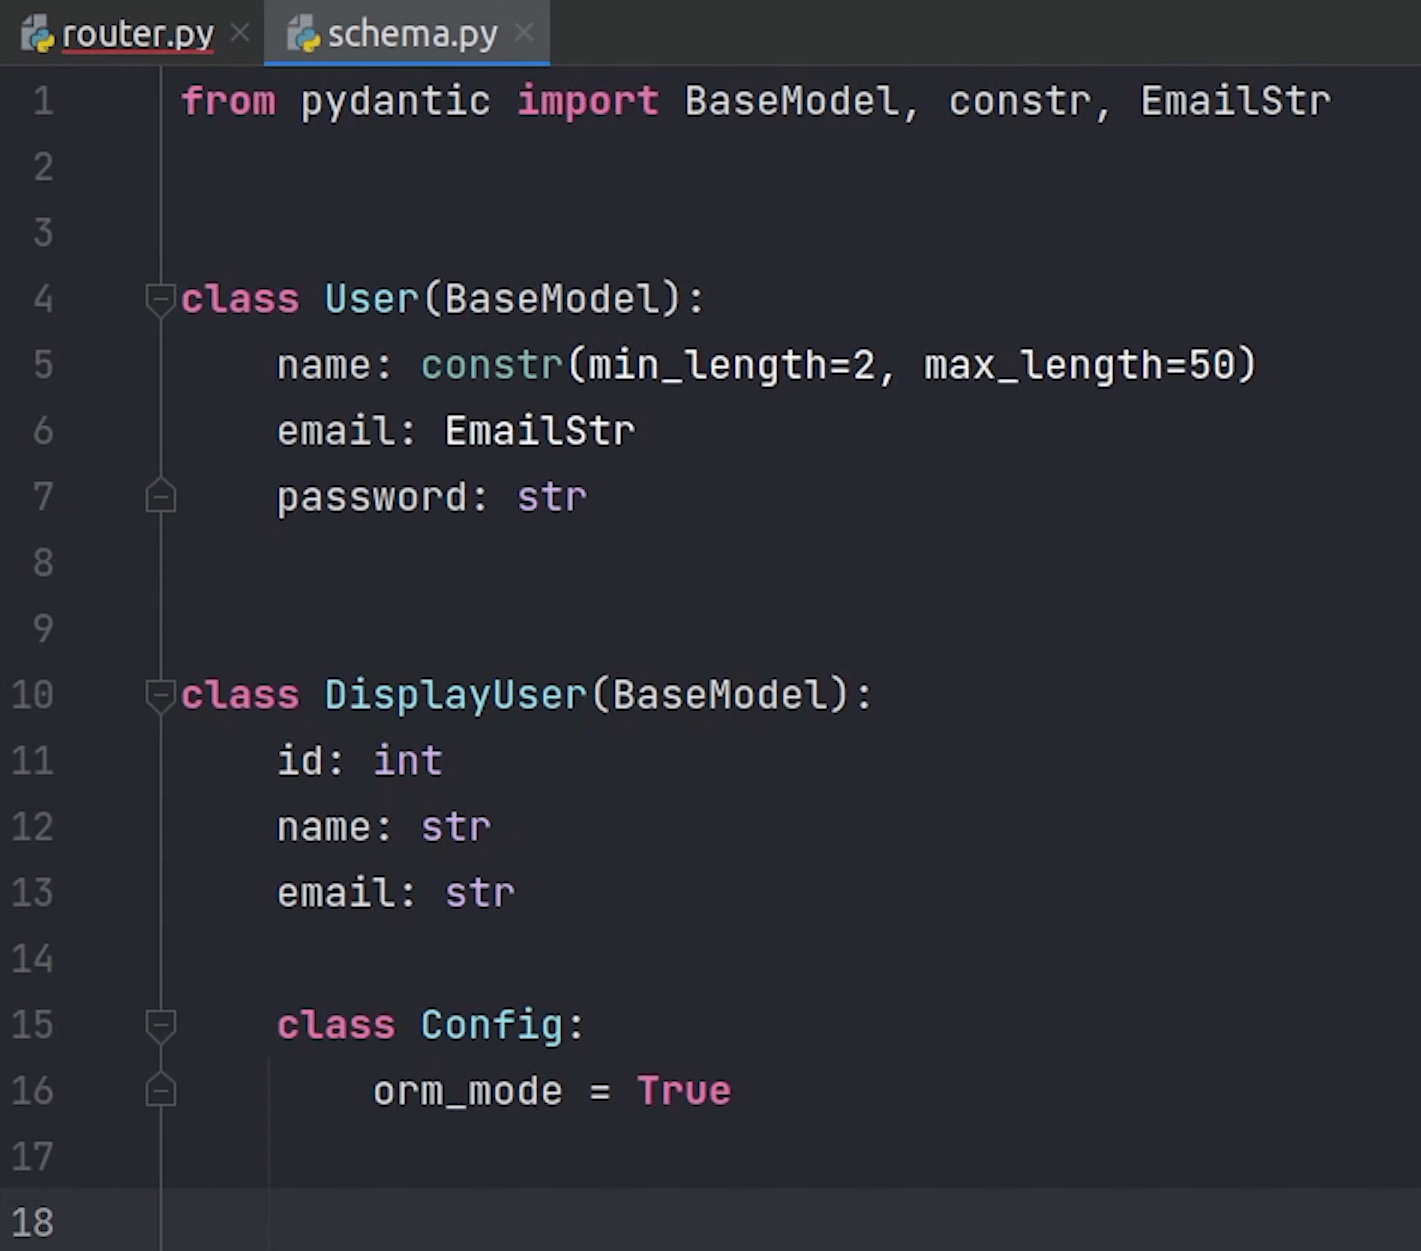Screen dimensions: 1421x1251
Task: Click line number 18 in the gutter
Action: tap(32, 1223)
